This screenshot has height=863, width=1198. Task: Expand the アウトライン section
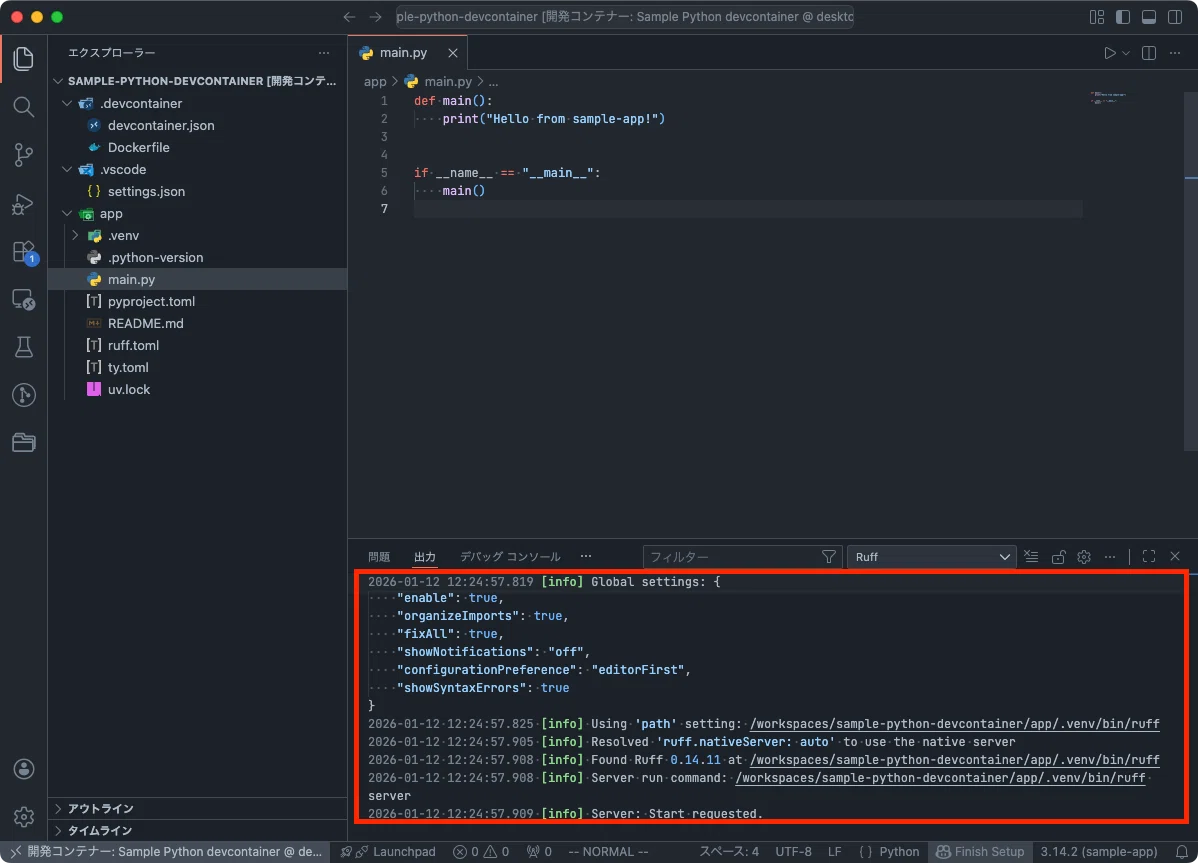click(x=199, y=808)
